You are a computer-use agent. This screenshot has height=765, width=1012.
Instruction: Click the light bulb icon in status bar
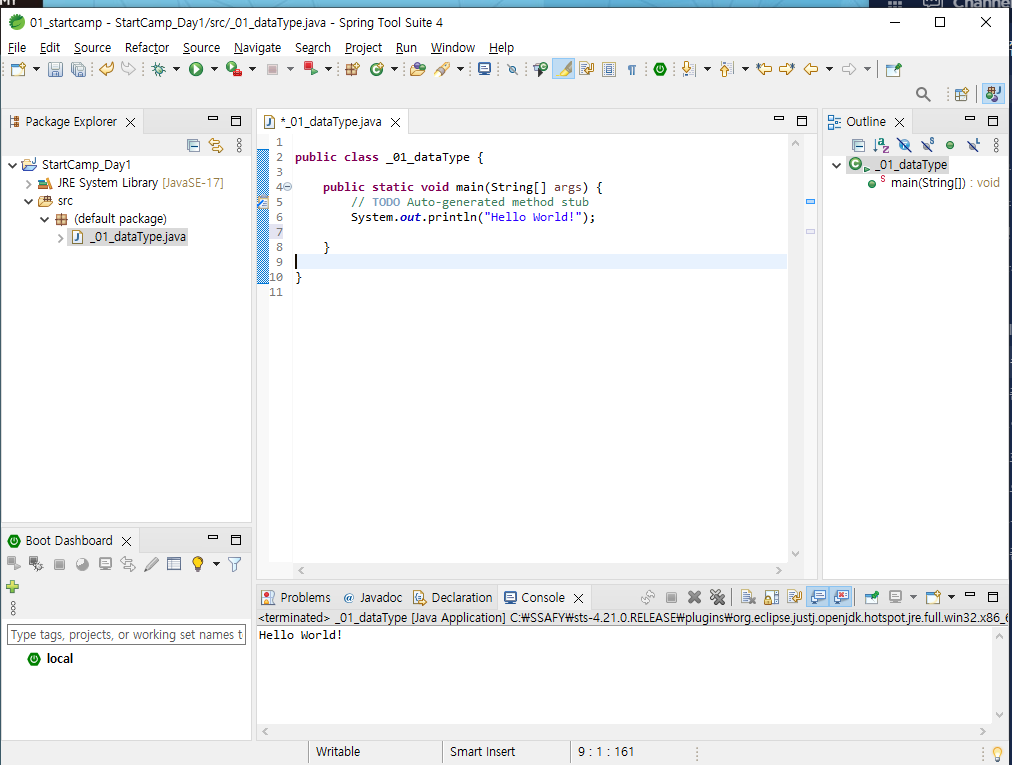click(997, 753)
